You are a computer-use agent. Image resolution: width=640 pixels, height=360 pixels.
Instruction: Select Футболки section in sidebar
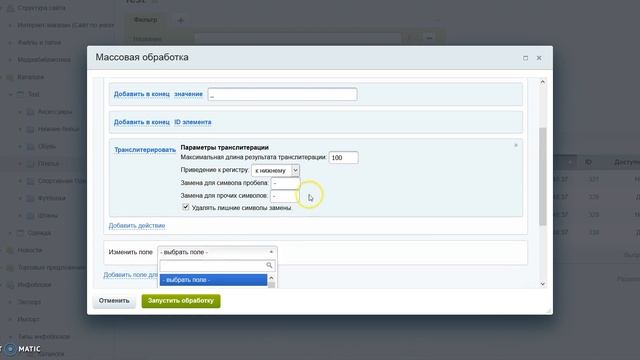pyautogui.click(x=51, y=198)
